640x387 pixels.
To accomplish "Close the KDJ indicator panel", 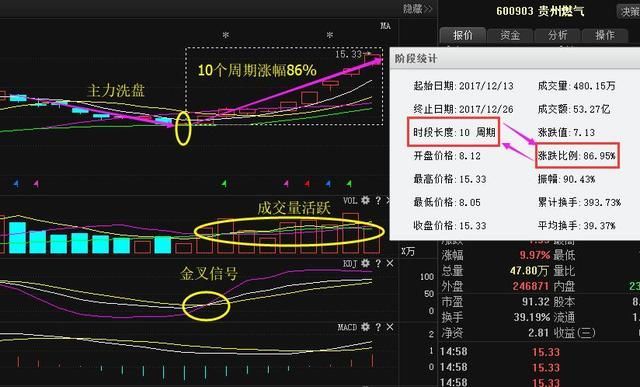I will (390, 264).
